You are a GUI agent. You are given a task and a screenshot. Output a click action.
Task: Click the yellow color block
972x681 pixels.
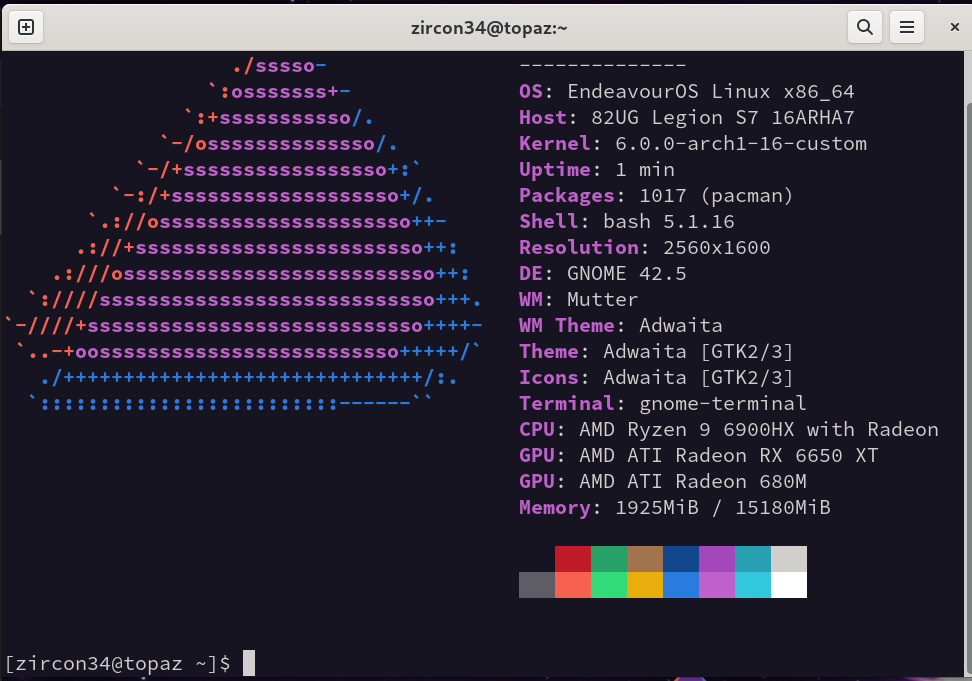point(645,585)
